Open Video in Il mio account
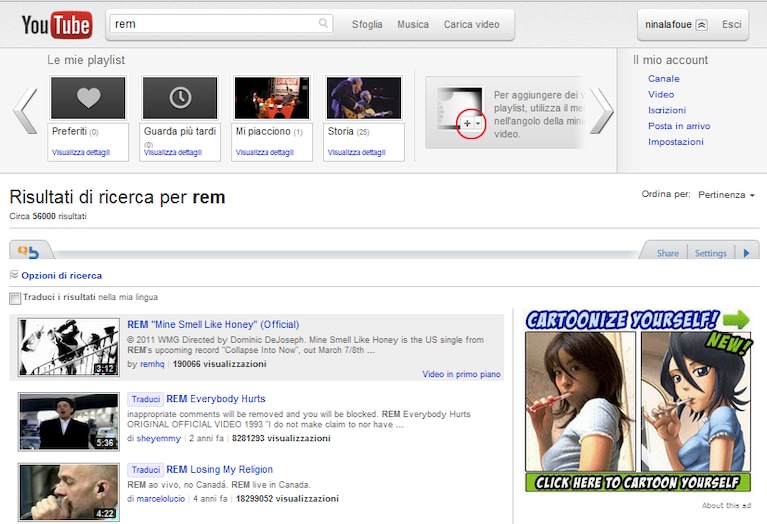767x524 pixels. pos(661,94)
